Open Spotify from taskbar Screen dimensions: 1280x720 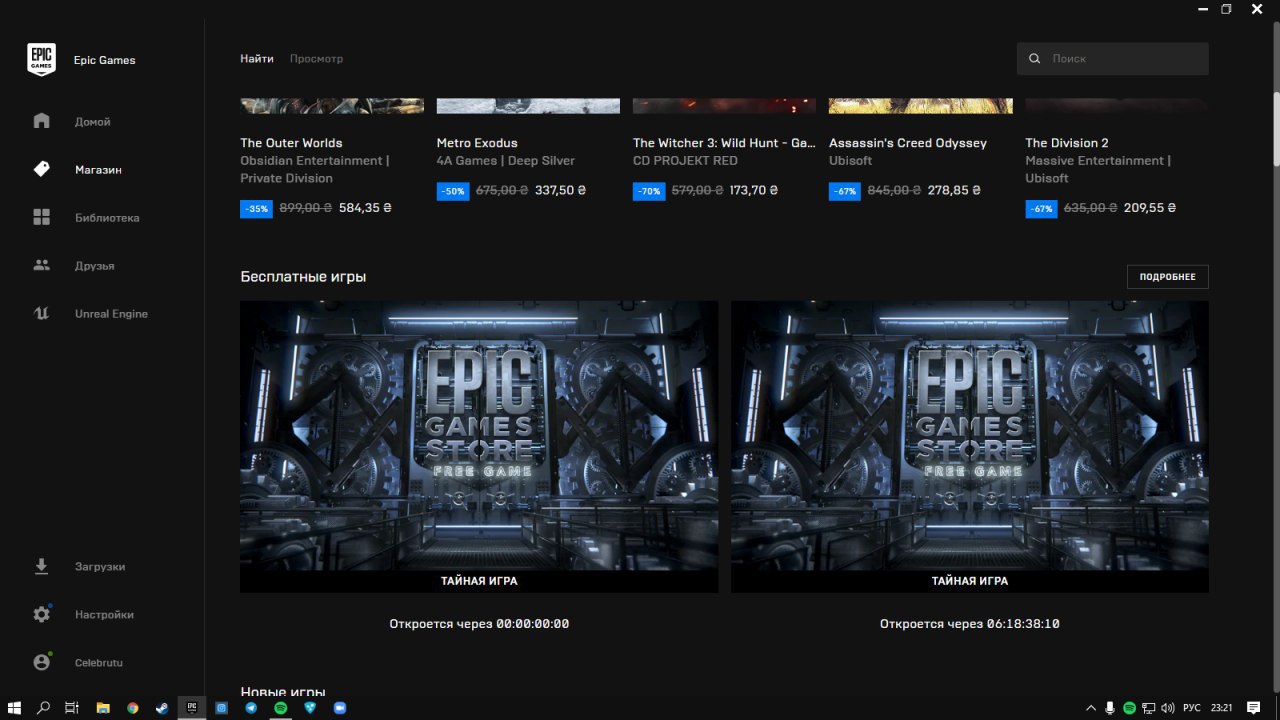pyautogui.click(x=281, y=707)
